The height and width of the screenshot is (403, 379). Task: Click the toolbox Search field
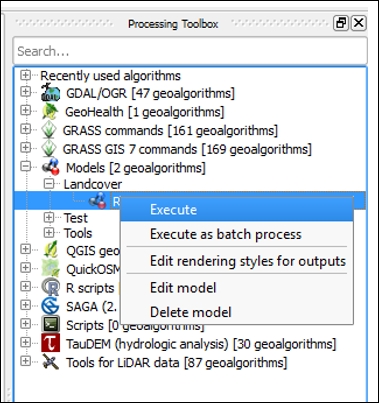[190, 51]
